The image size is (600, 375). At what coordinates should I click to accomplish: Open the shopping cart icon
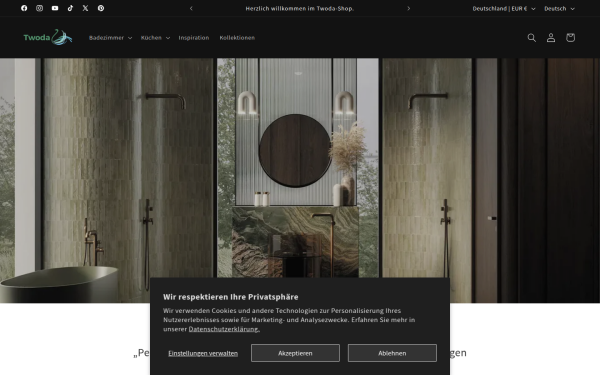[570, 38]
